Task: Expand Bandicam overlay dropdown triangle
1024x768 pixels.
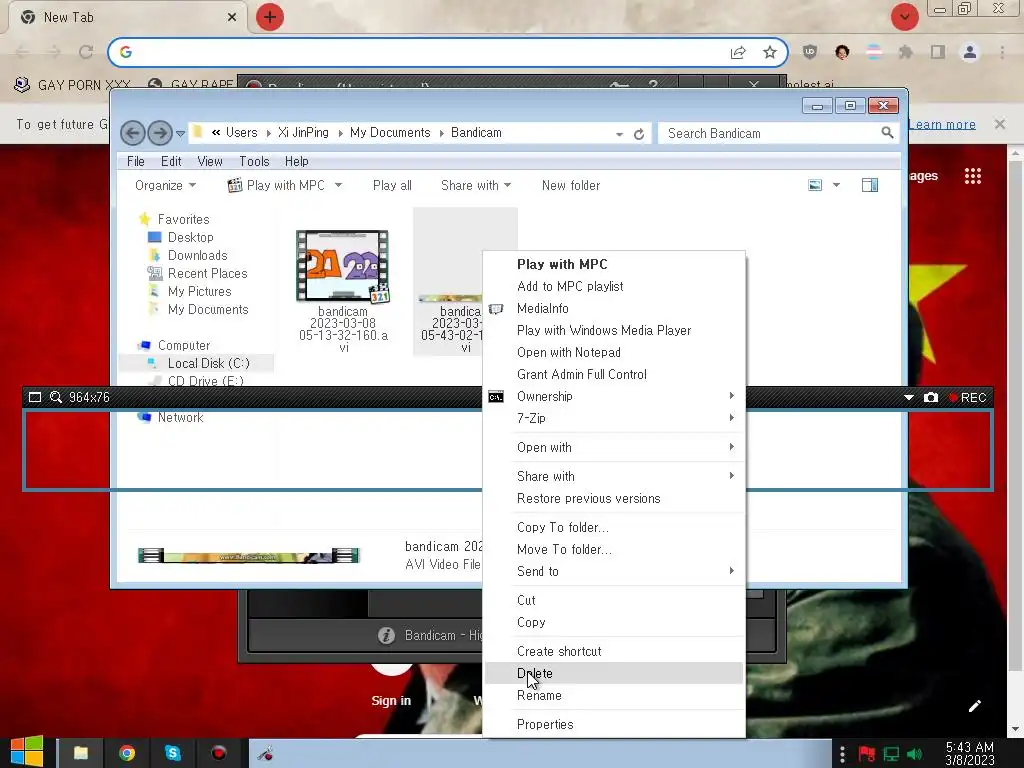Action: 908,397
